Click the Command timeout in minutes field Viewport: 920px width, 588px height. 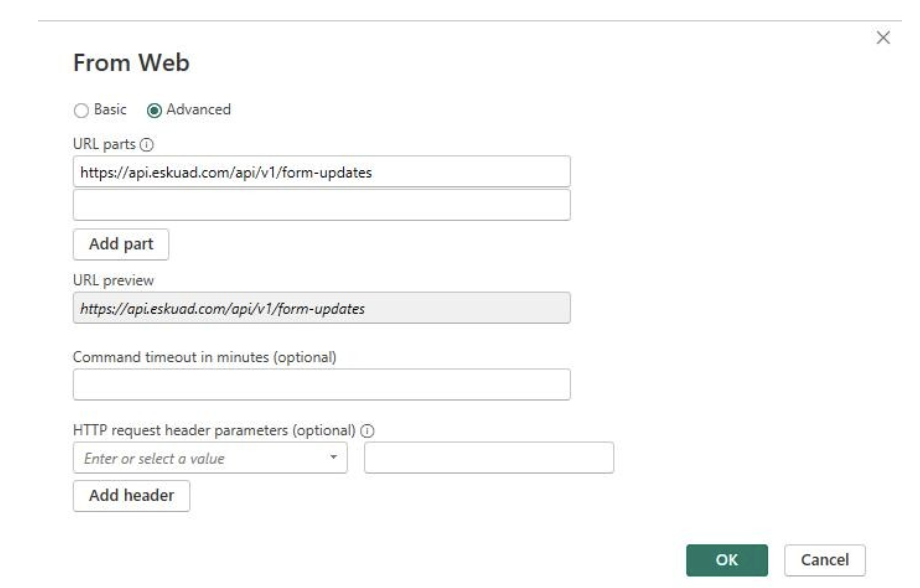[x=322, y=385]
